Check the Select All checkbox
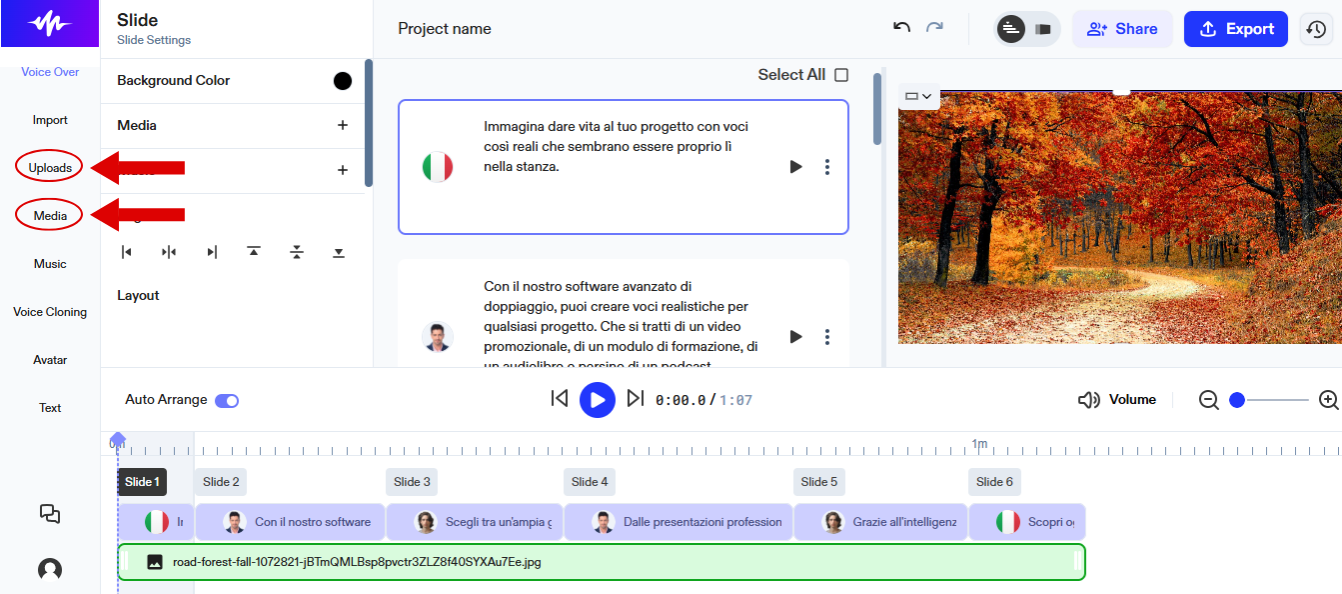 click(841, 75)
